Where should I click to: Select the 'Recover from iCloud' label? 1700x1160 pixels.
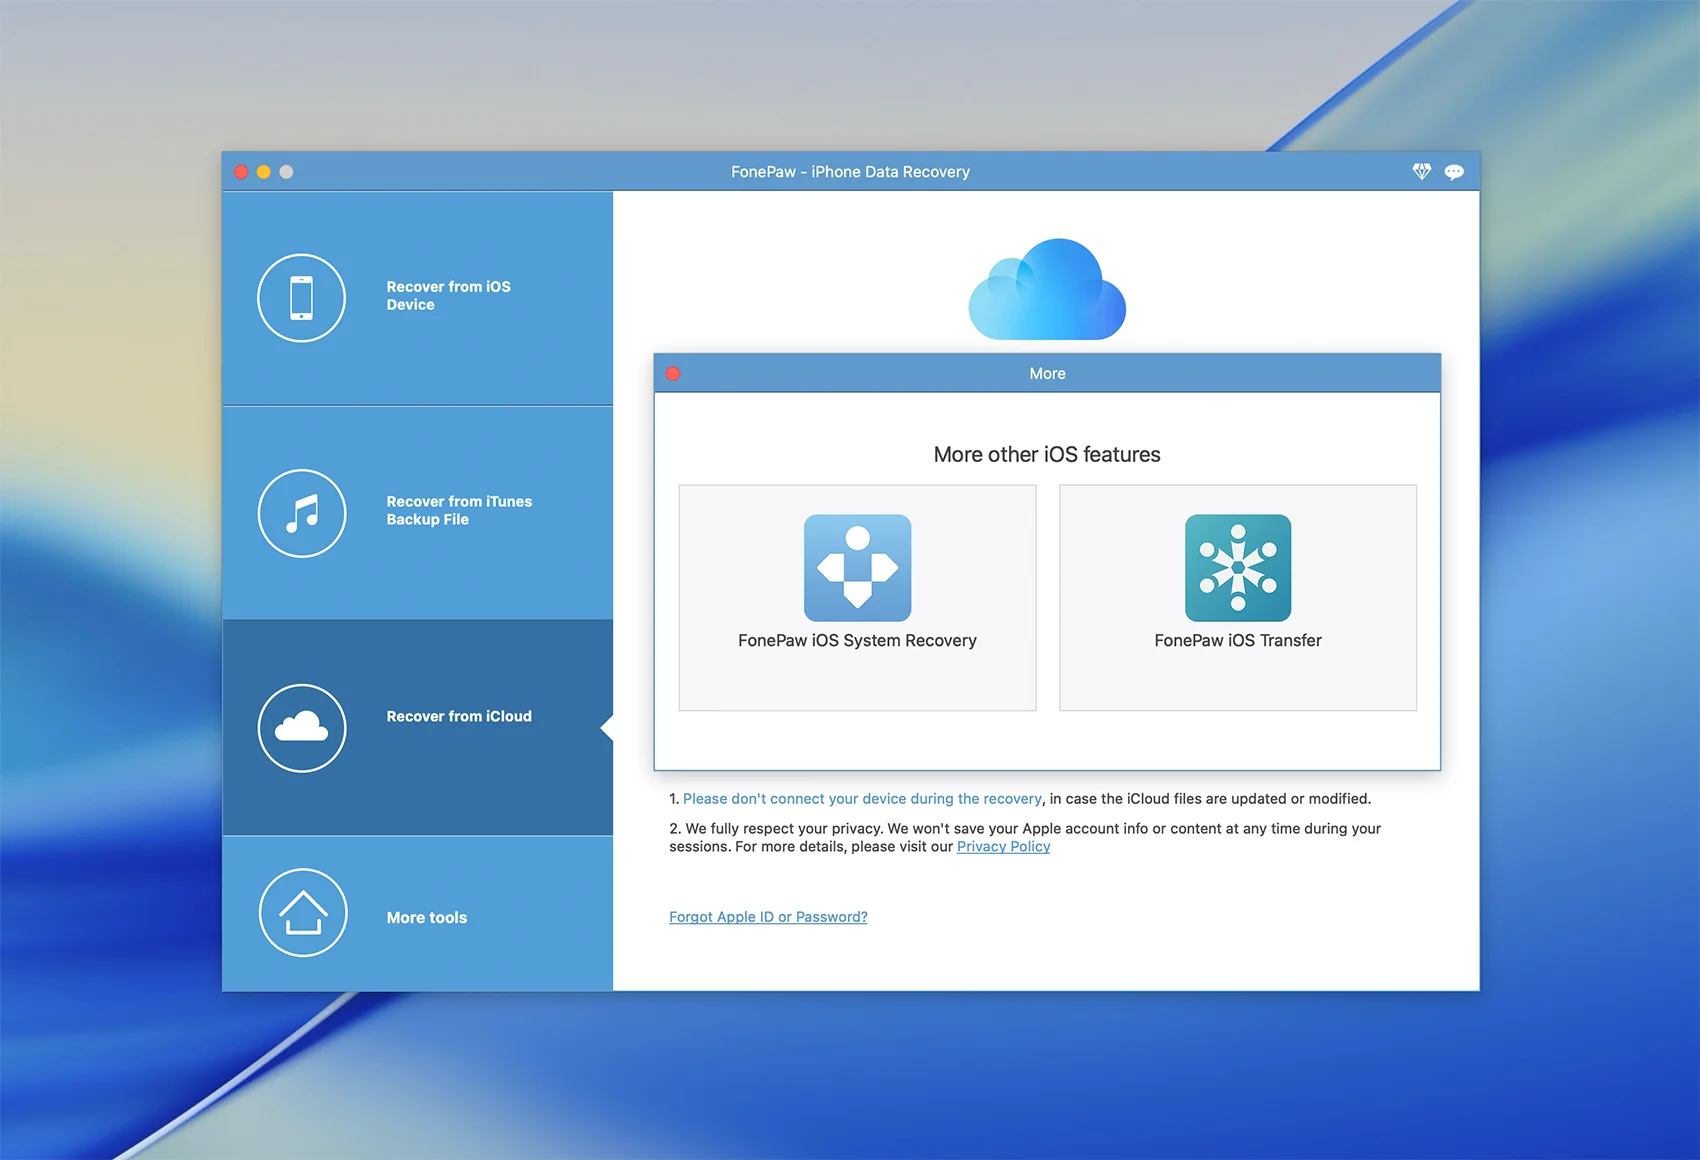pos(459,717)
